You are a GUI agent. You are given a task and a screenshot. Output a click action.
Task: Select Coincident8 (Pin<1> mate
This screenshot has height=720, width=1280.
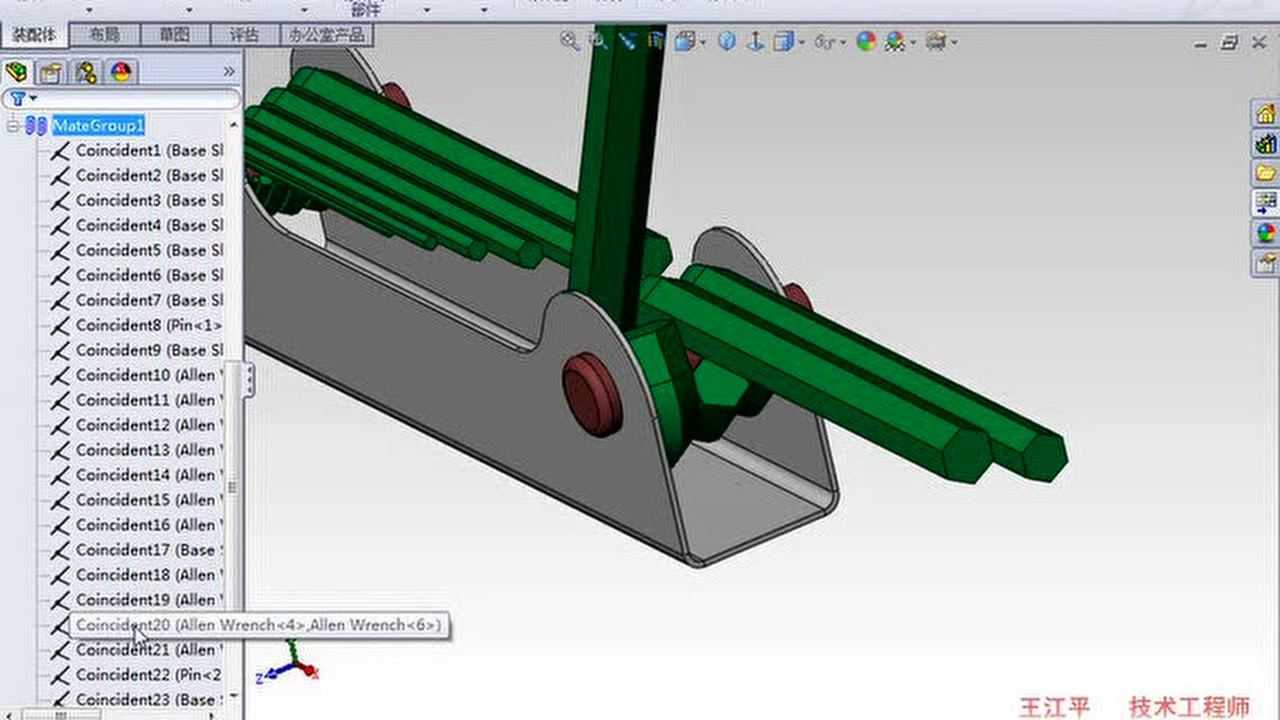pos(149,325)
